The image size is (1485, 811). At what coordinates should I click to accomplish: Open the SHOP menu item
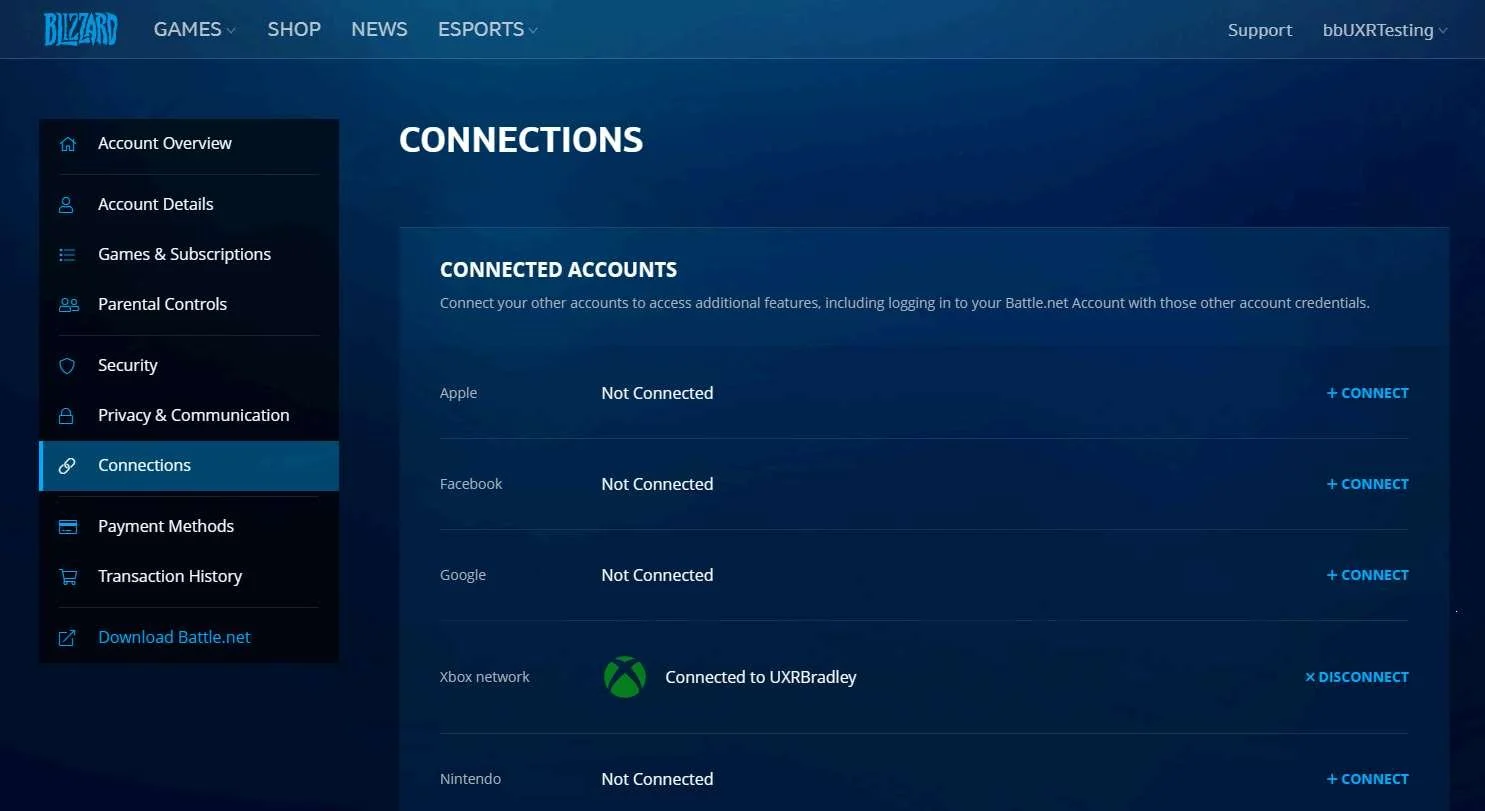(294, 30)
